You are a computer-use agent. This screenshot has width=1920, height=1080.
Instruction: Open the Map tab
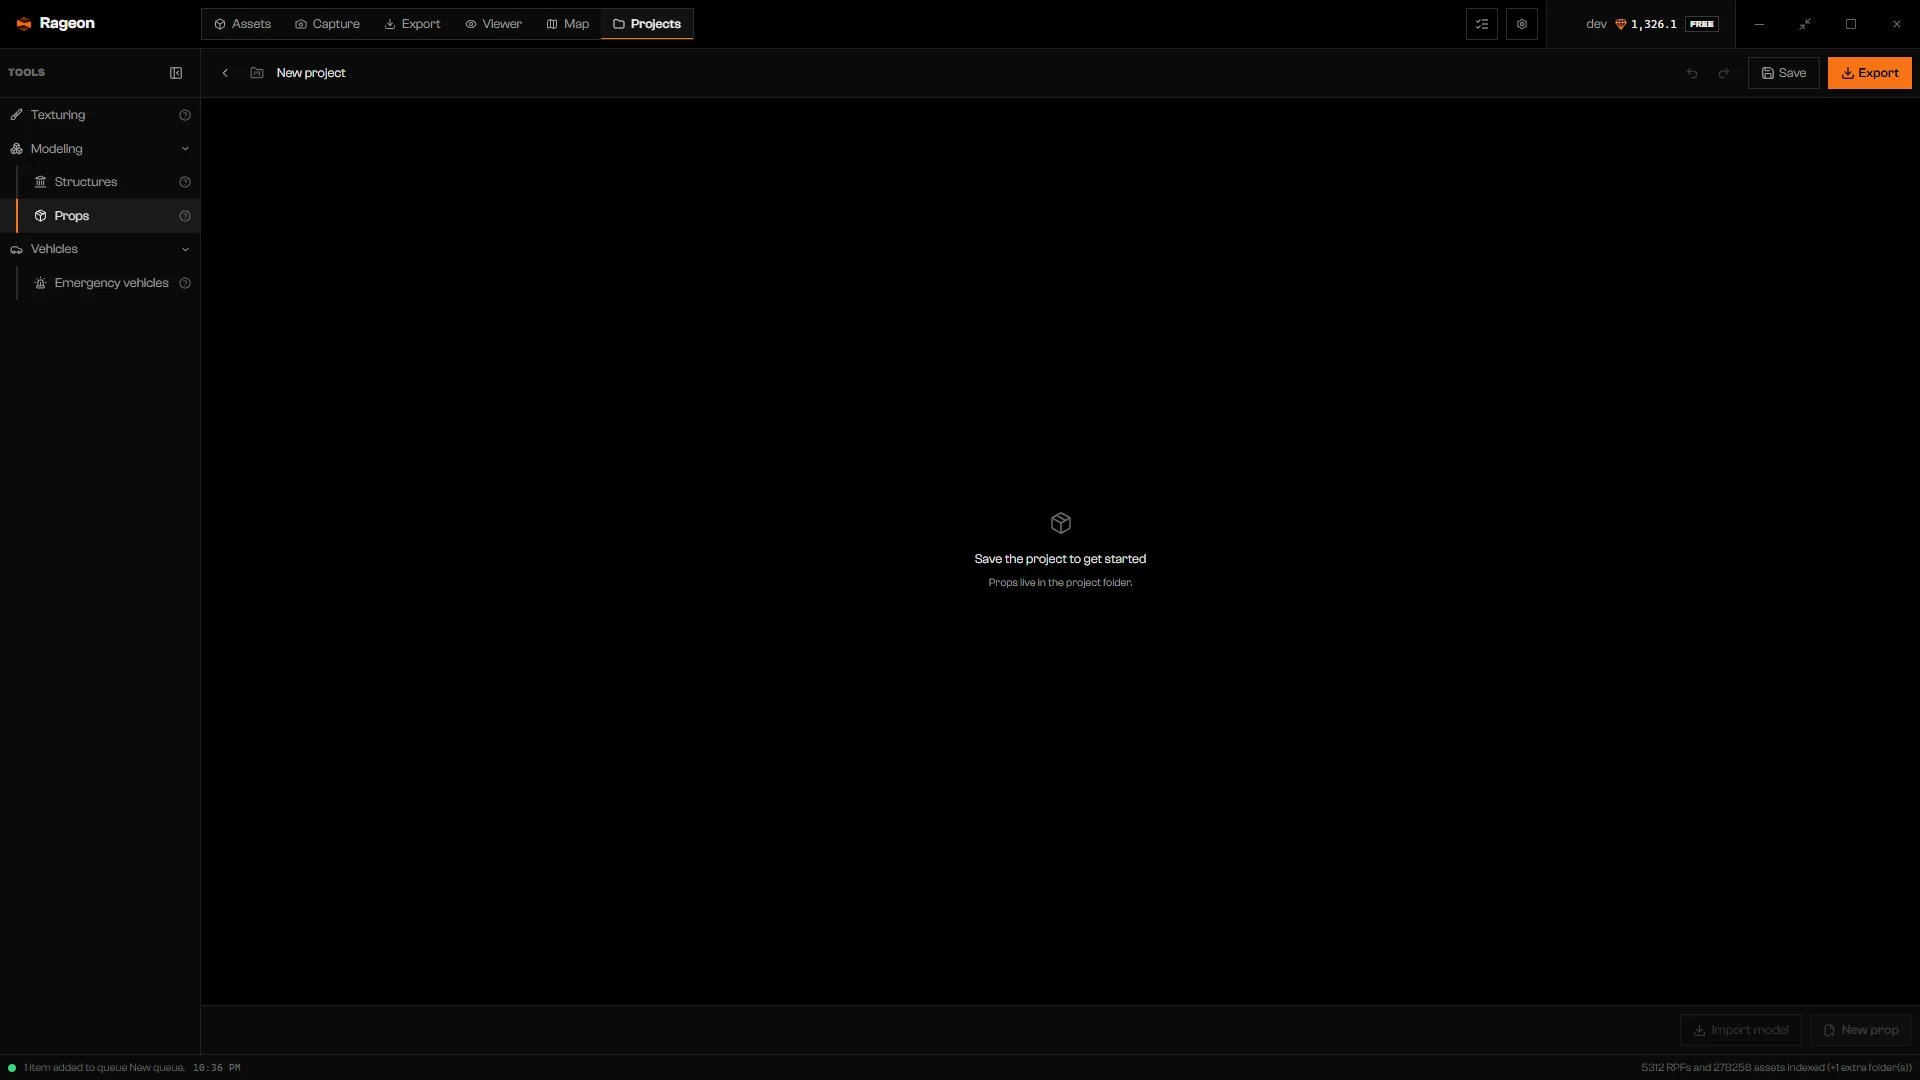[x=568, y=24]
